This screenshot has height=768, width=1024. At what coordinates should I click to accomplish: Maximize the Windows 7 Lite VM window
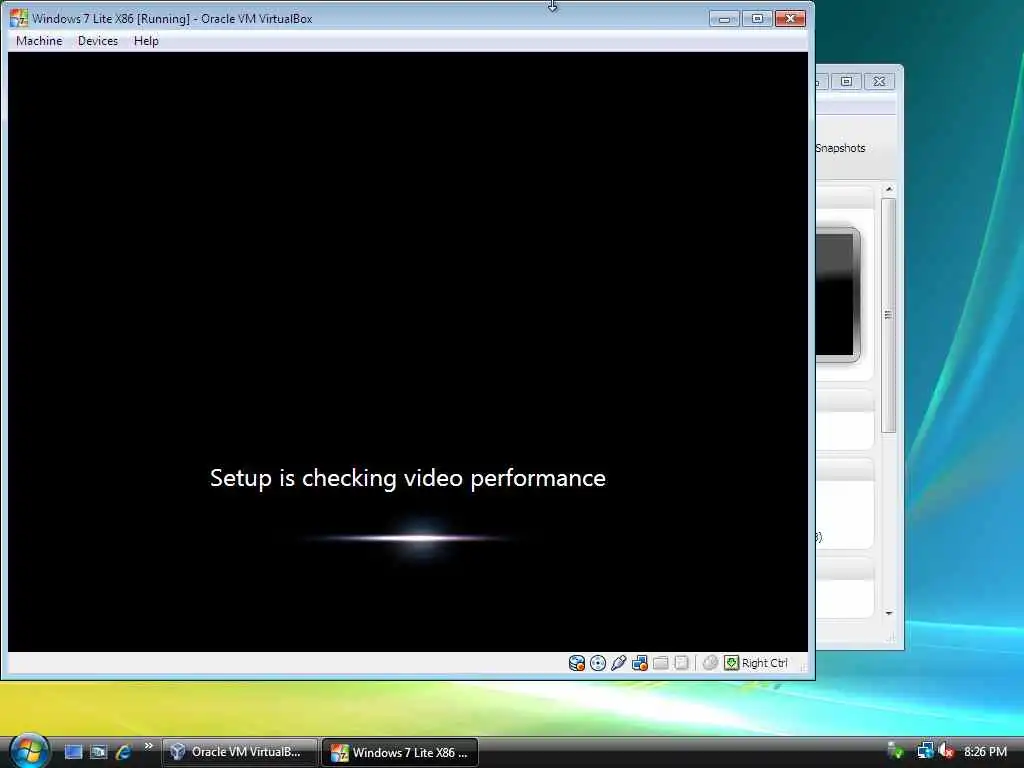point(757,18)
